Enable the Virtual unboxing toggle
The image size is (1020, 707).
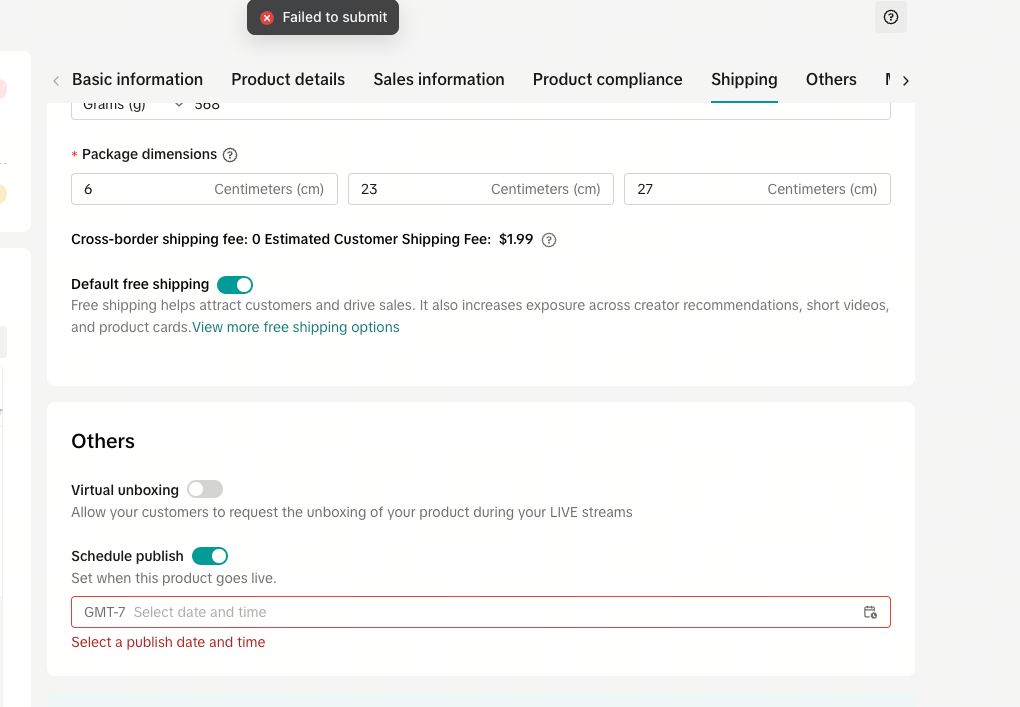point(205,490)
